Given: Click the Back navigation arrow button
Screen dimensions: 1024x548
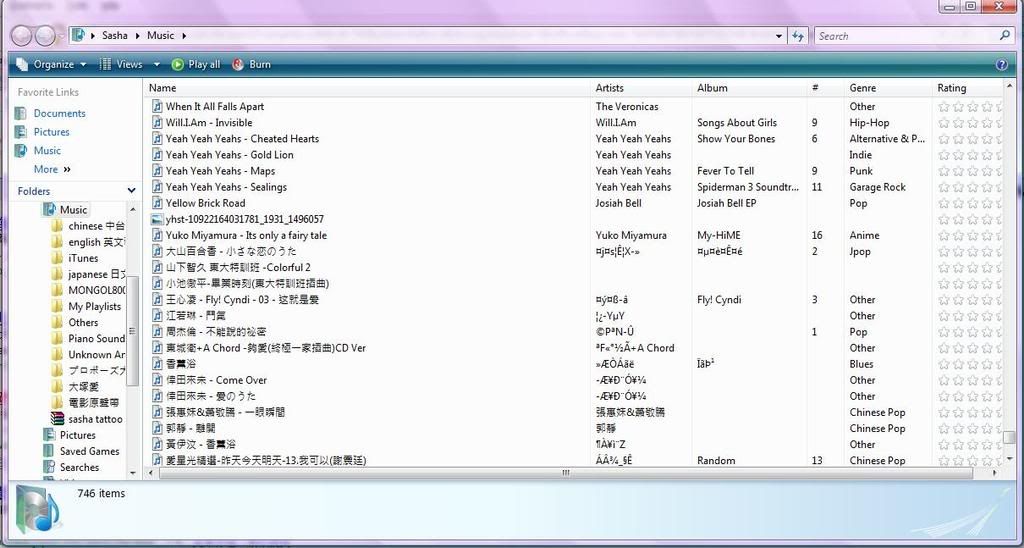Looking at the screenshot, I should 22,36.
